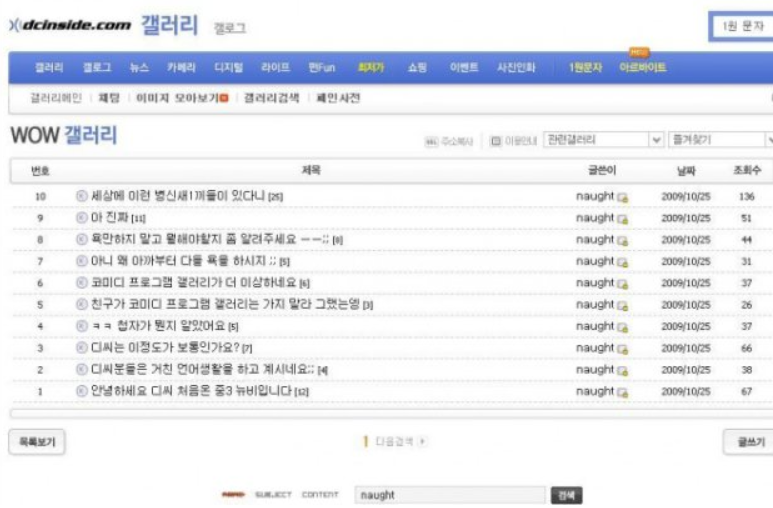Select the NAME search type option

(x=233, y=495)
